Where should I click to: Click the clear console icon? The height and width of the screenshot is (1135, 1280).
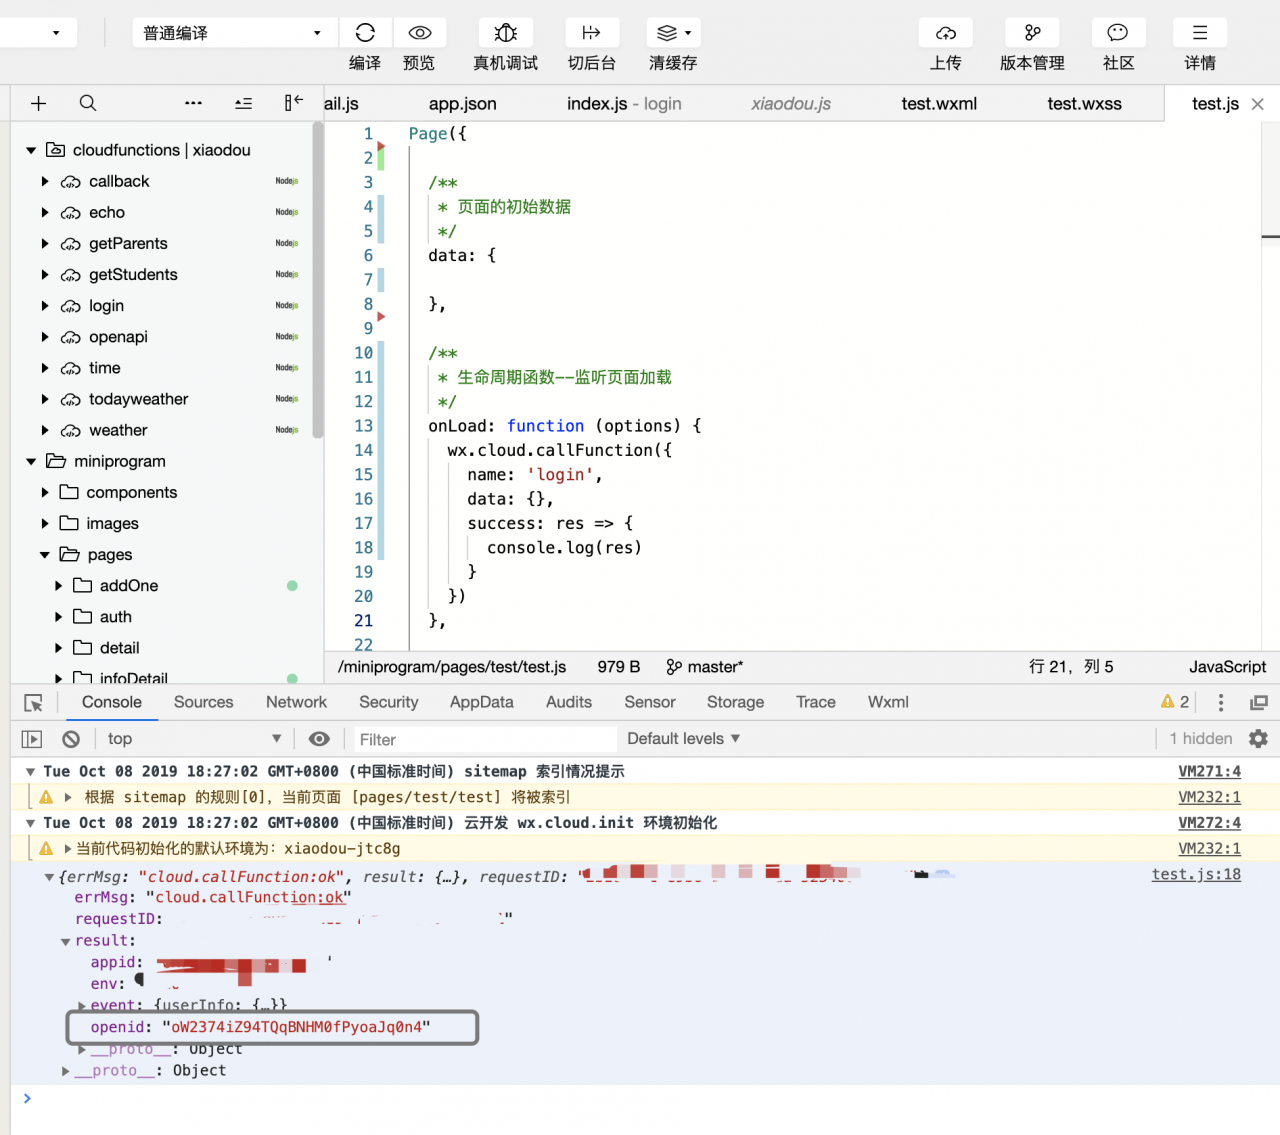(71, 739)
